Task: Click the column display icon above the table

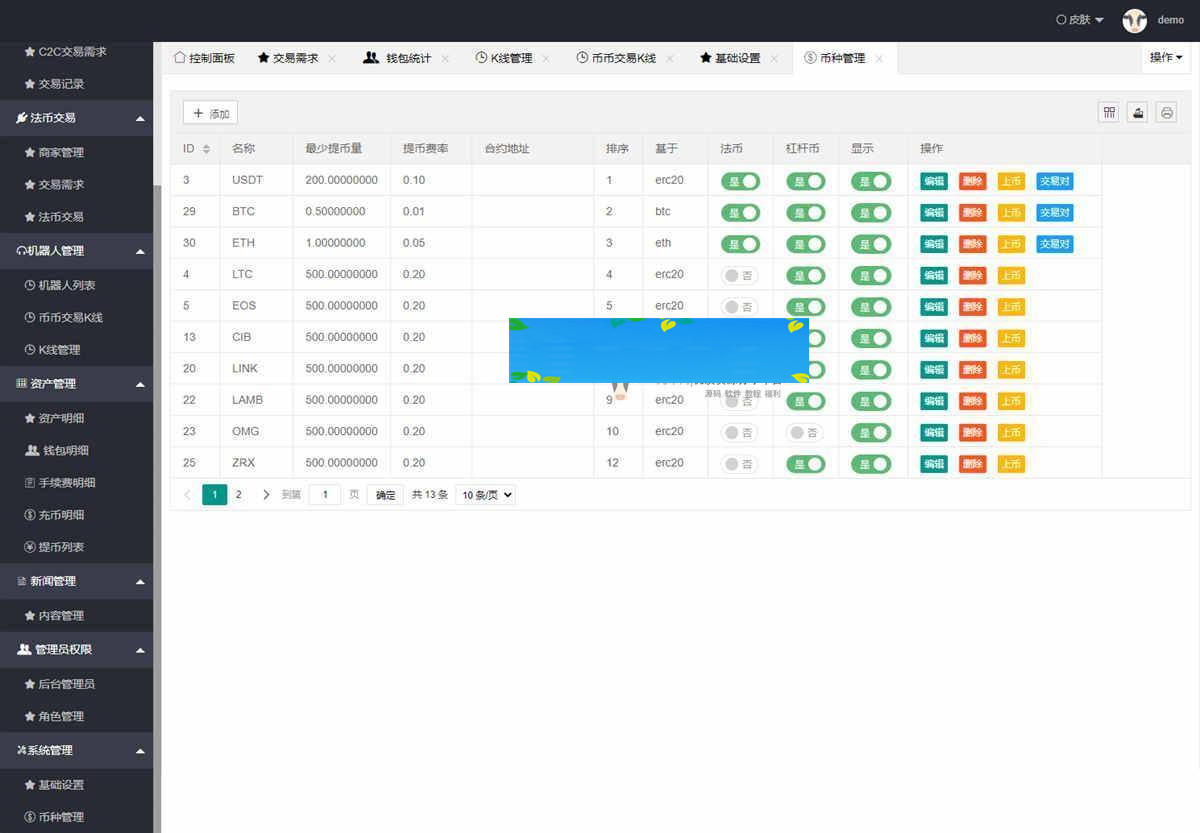Action: pos(1109,112)
